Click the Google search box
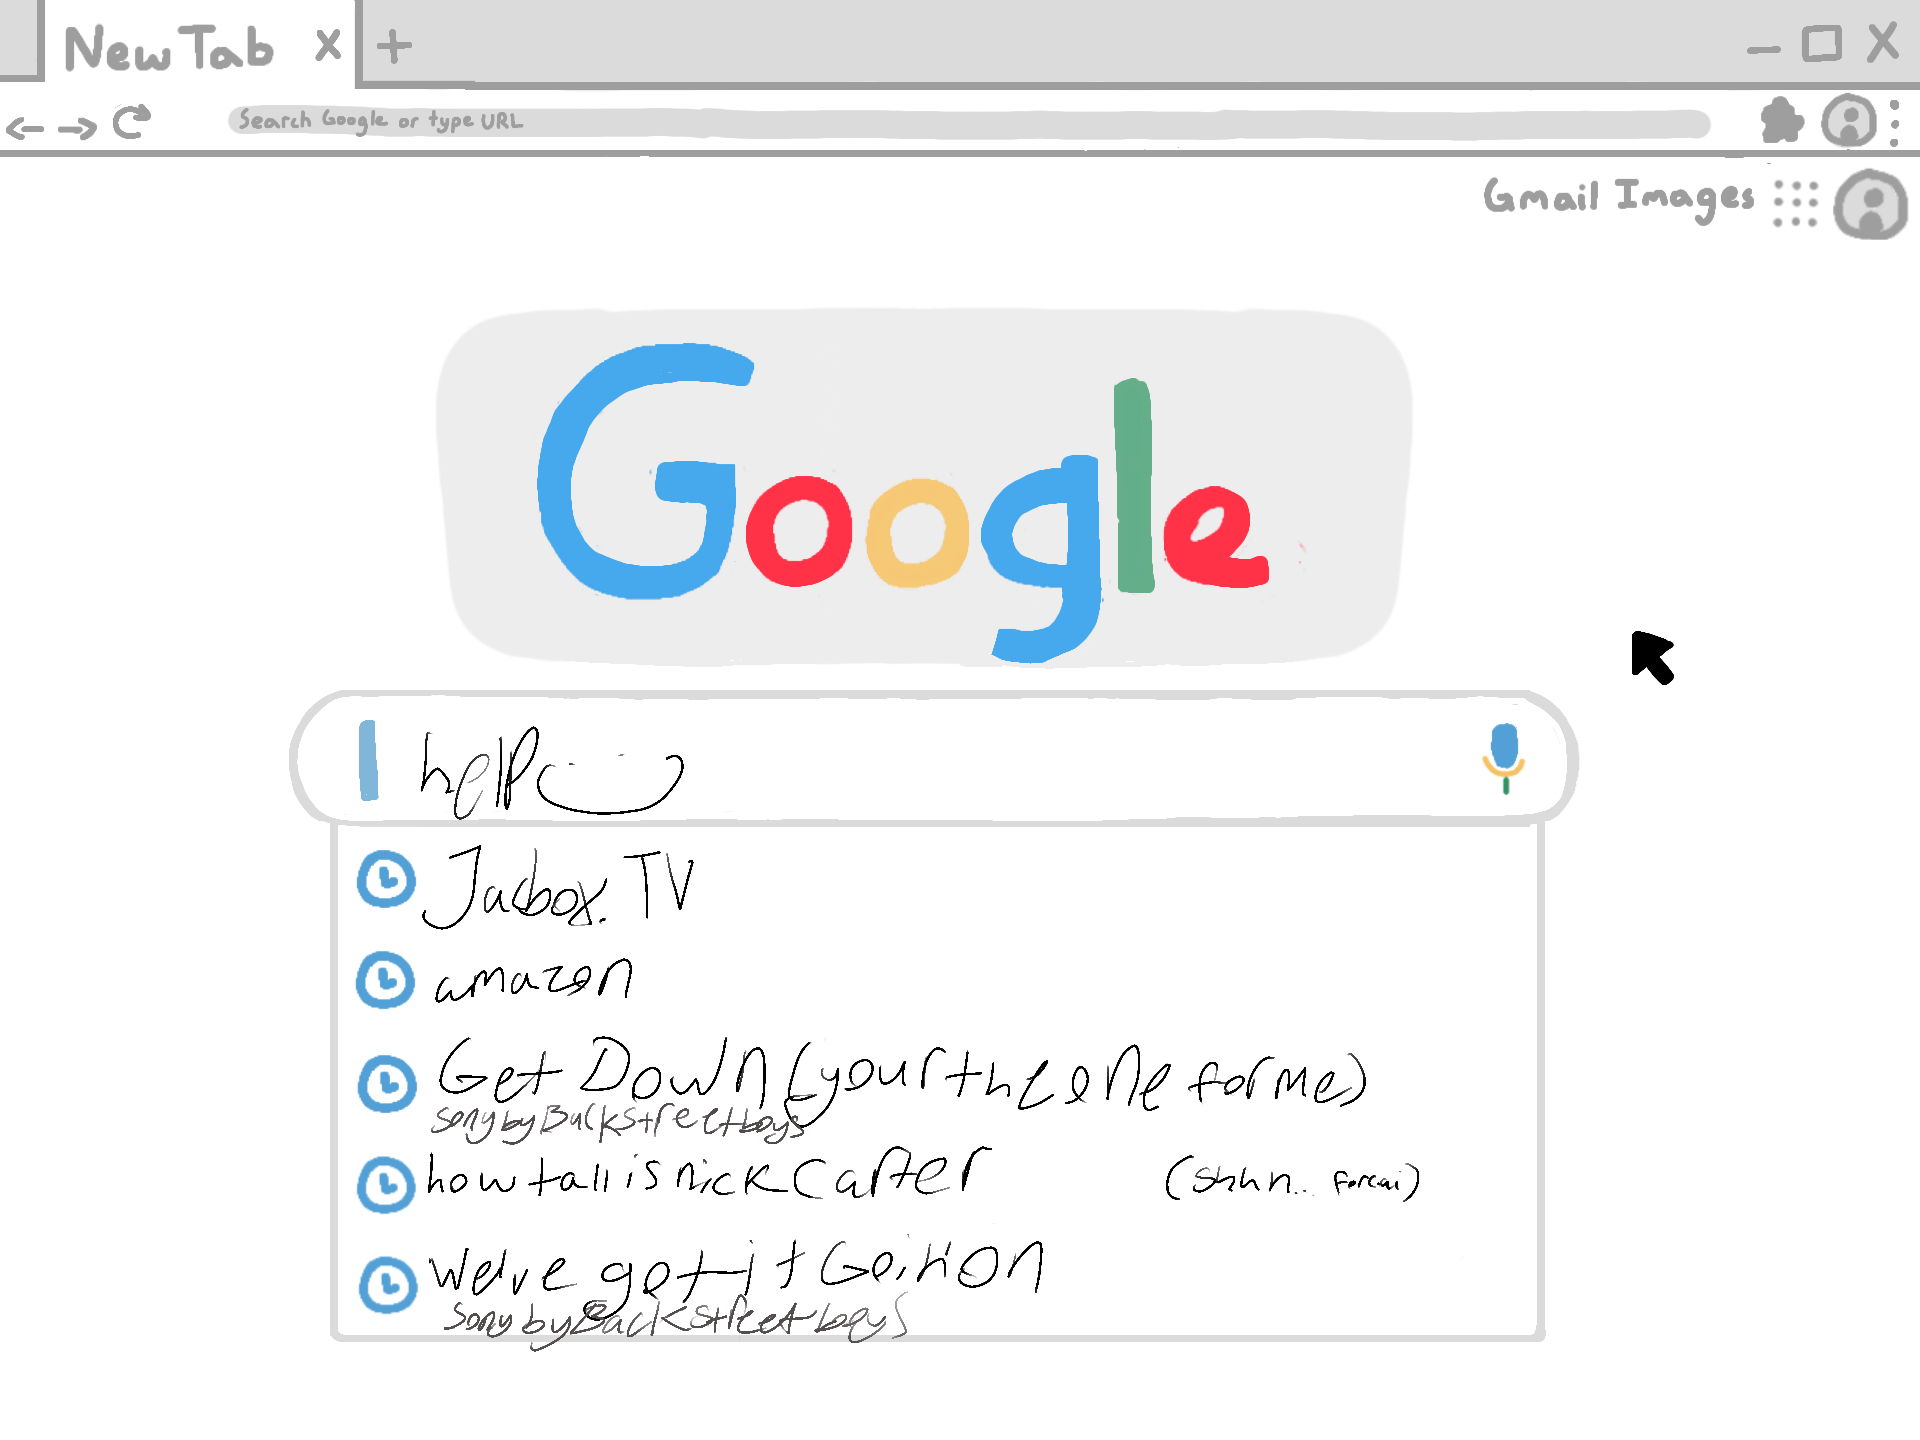The image size is (1920, 1440). (933, 759)
